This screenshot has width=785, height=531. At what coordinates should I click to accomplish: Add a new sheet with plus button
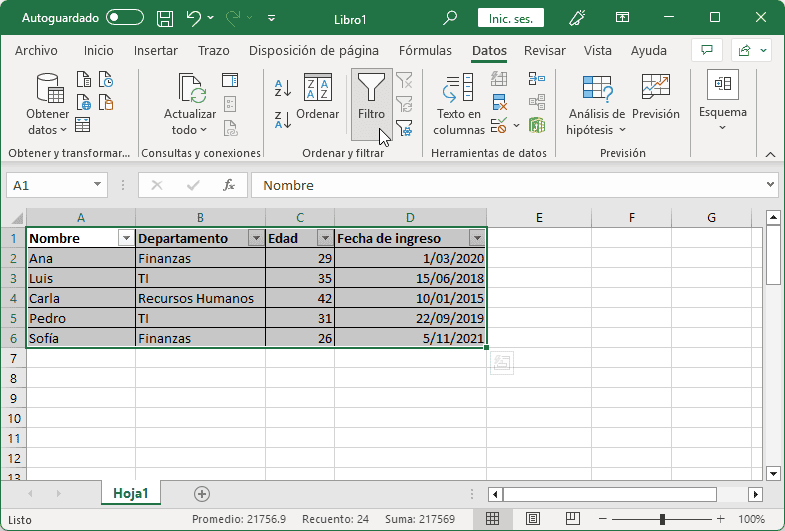tap(202, 493)
